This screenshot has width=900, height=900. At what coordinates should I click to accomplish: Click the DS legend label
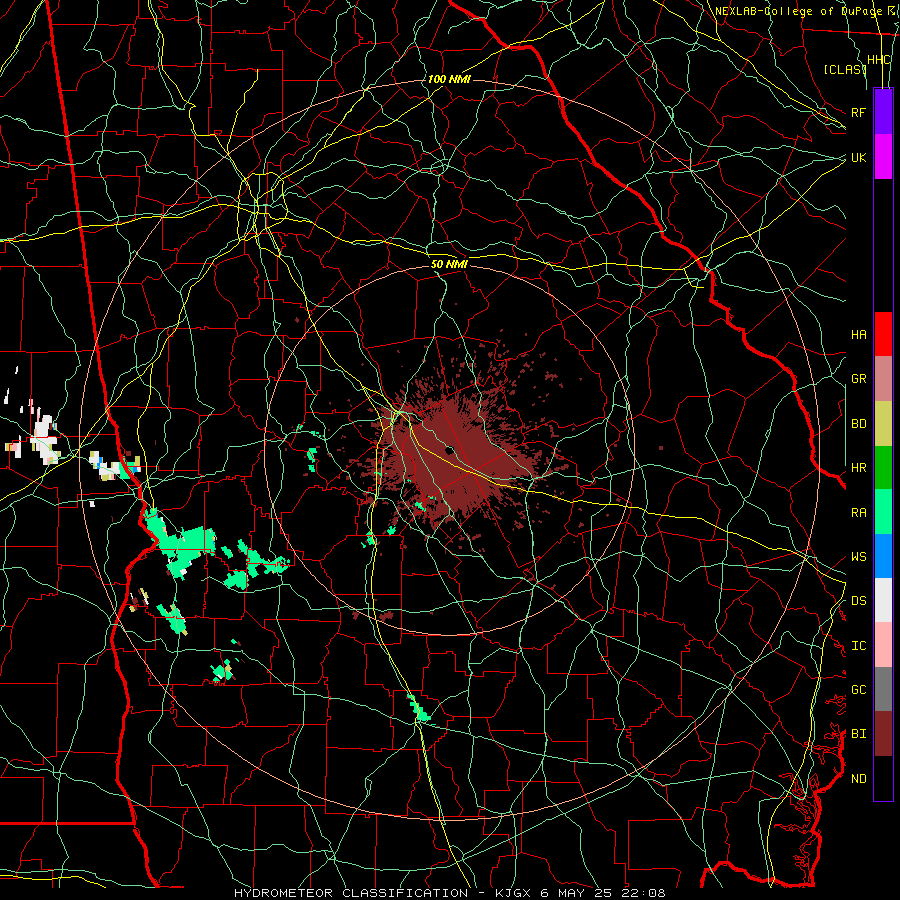coord(858,601)
